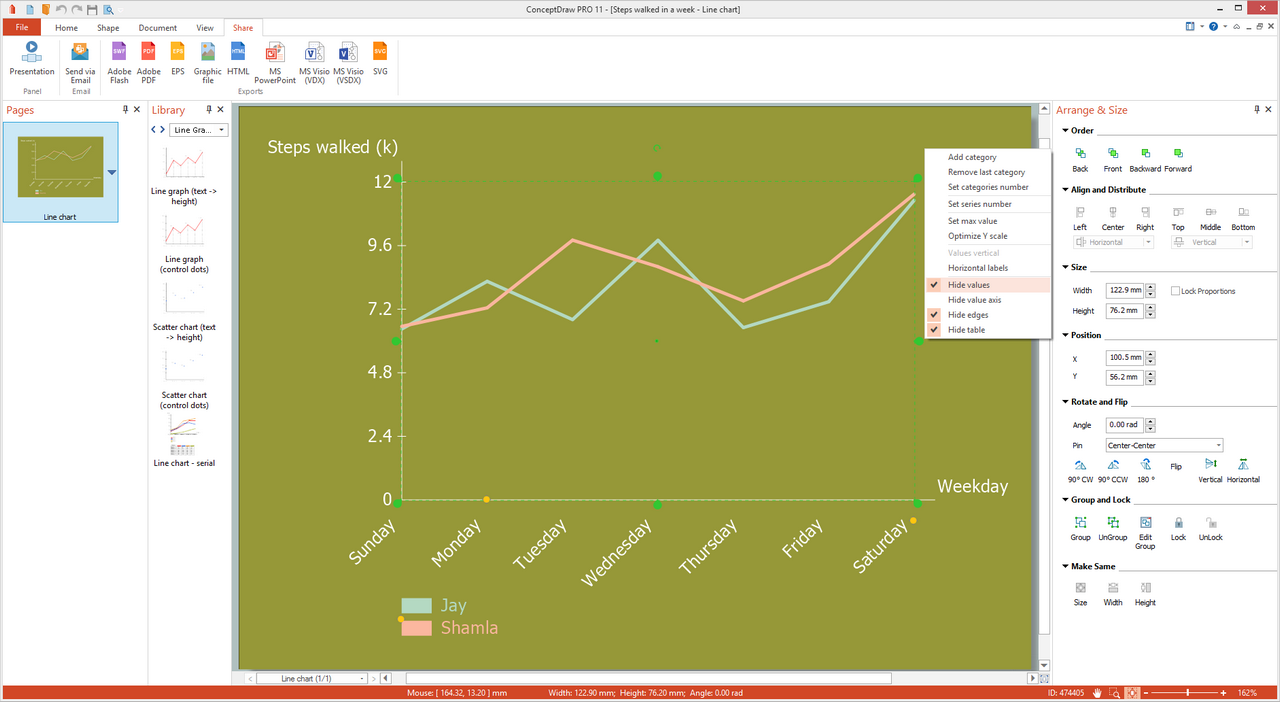Enable Lock Proportions checkbox

pyautogui.click(x=1176, y=291)
